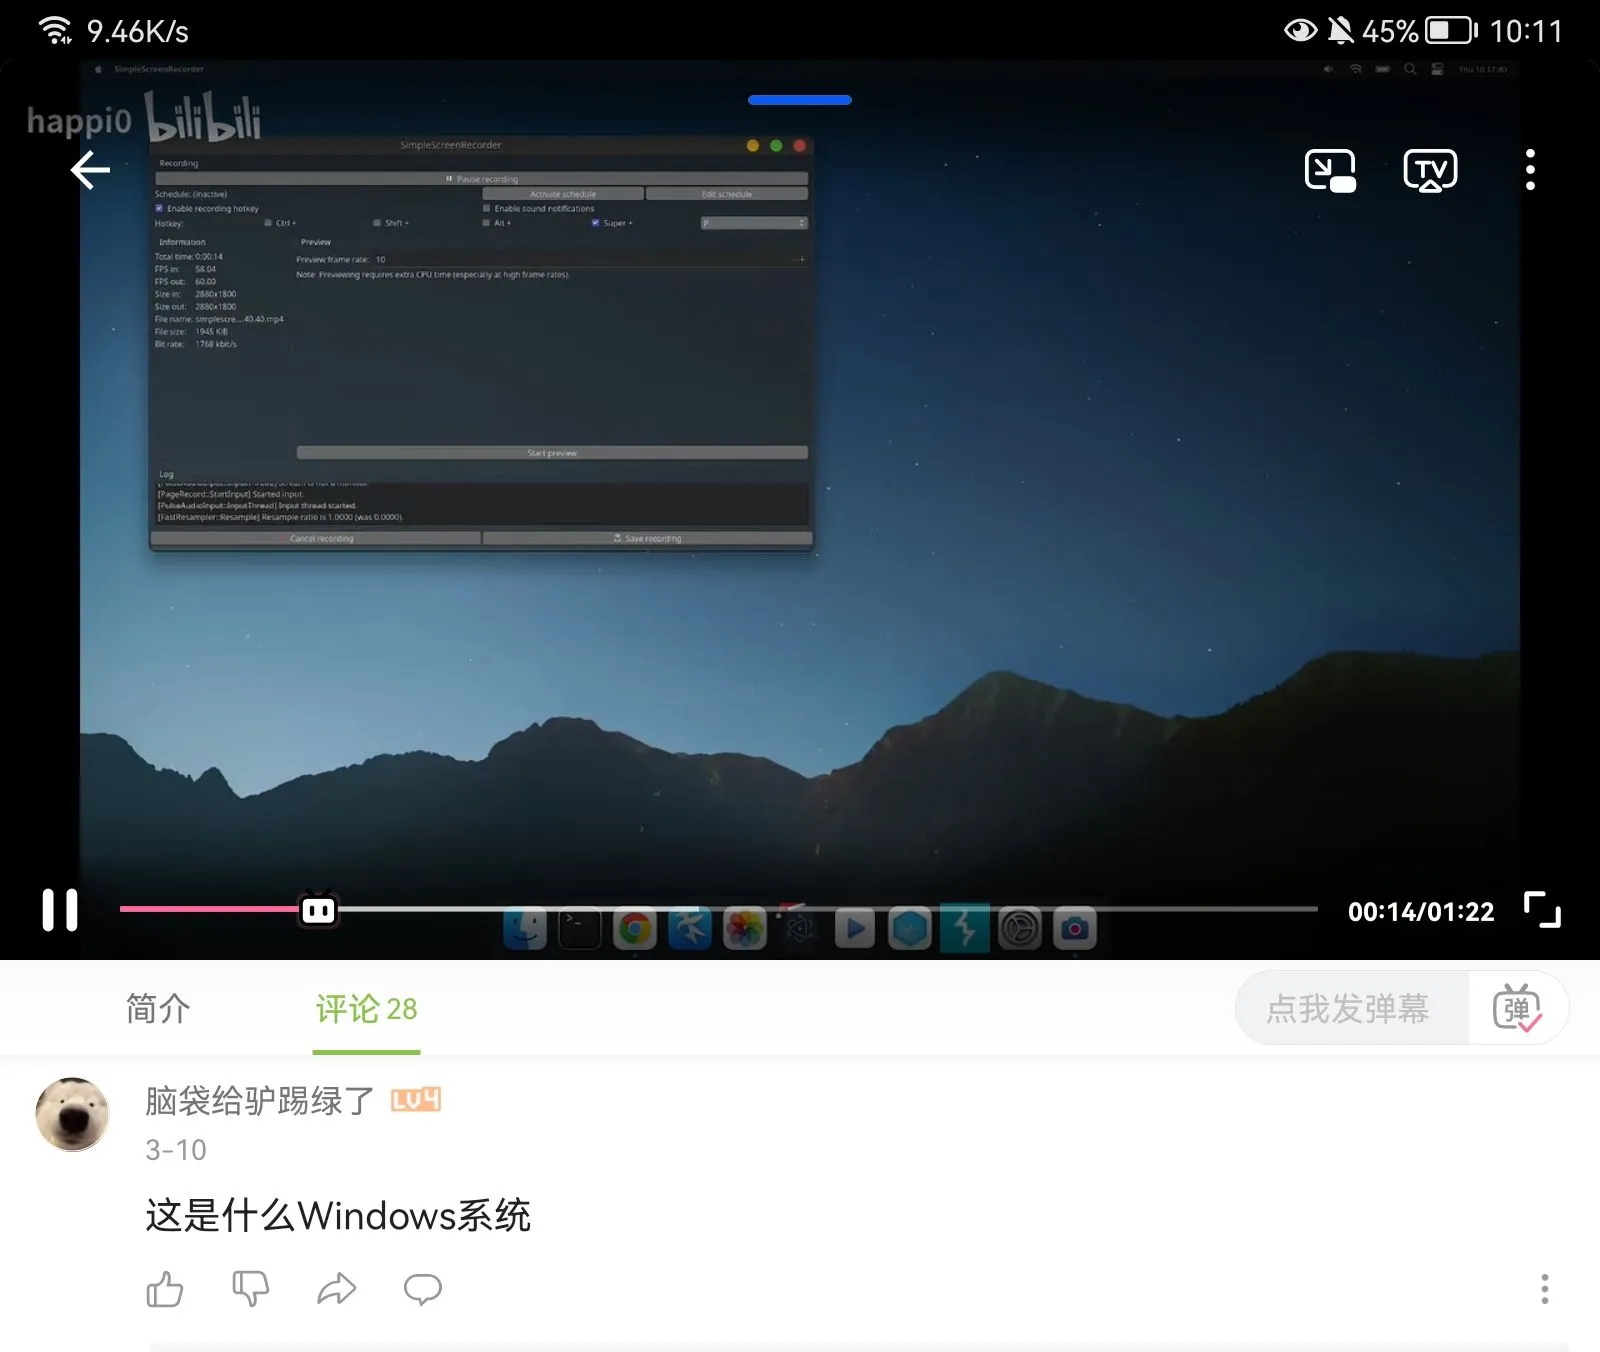
Task: Open the comment's more options menu
Action: [x=1545, y=1289]
